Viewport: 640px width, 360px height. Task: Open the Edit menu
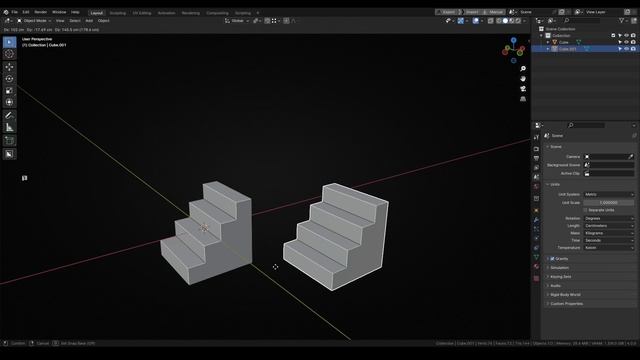coord(26,12)
